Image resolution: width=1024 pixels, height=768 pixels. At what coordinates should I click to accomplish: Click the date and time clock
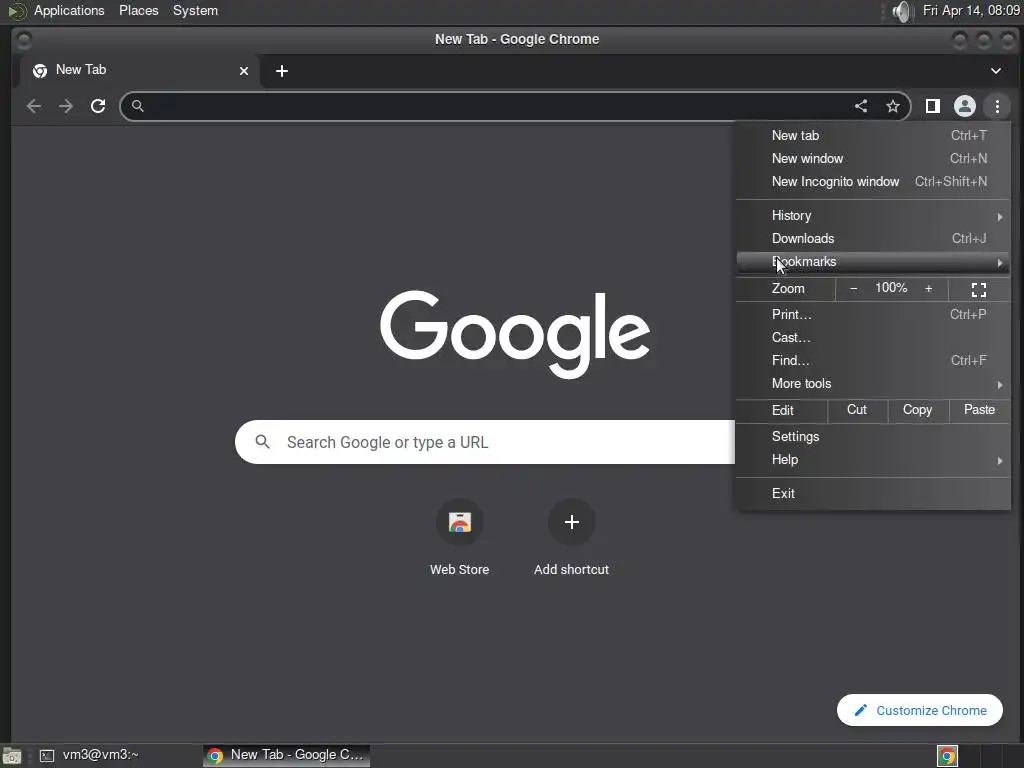(x=971, y=10)
